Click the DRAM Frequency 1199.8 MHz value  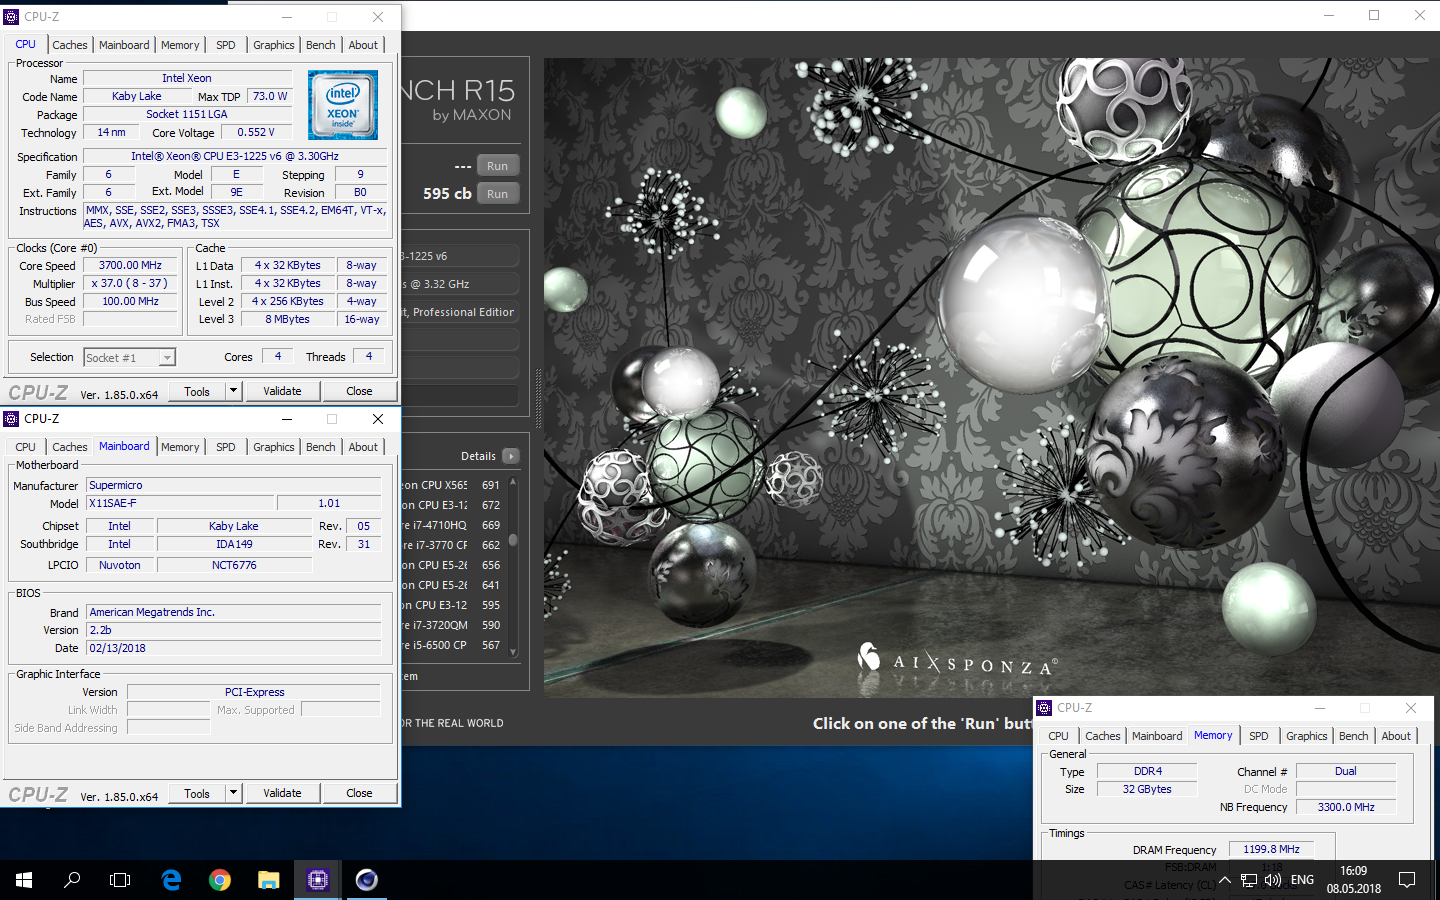1271,849
